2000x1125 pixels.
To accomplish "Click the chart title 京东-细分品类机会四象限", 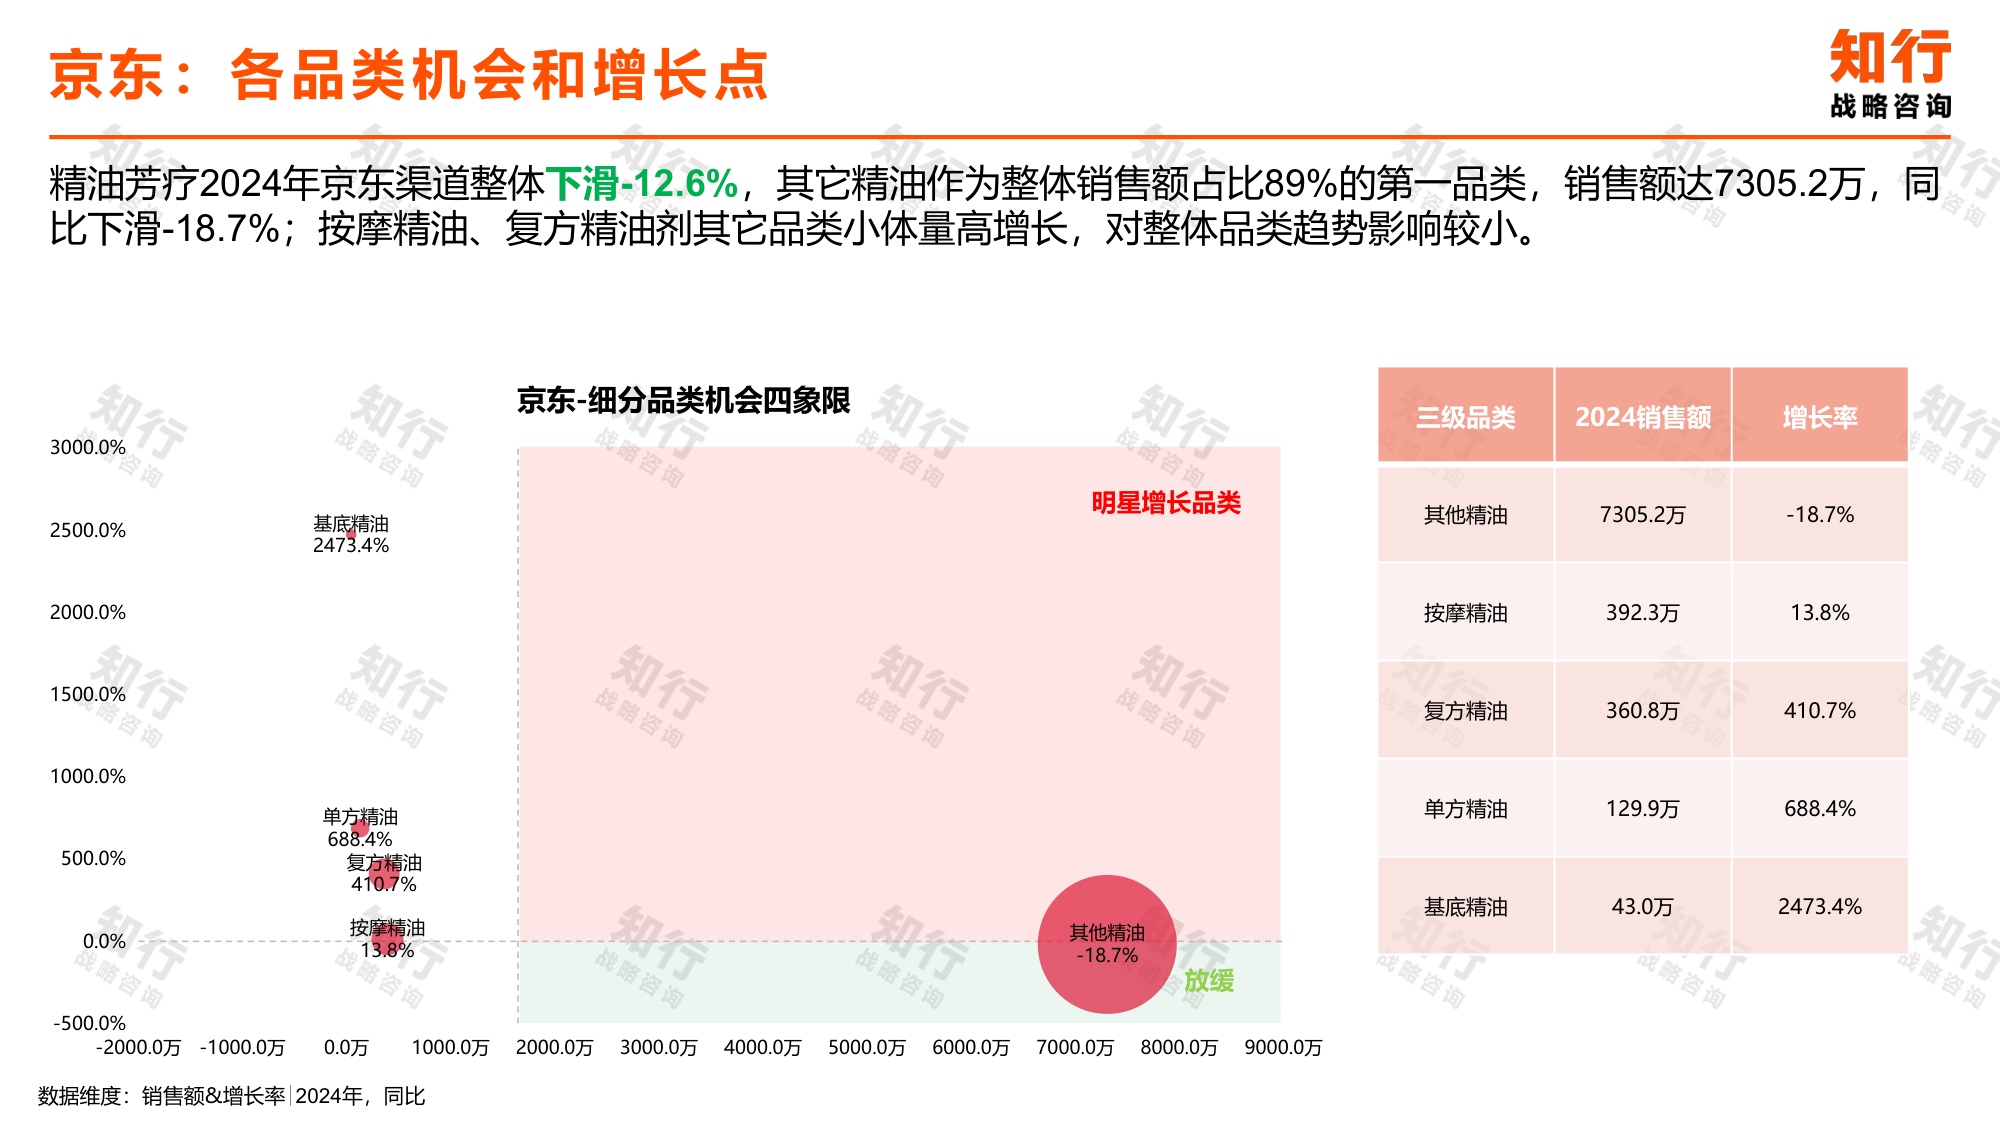I will point(683,401).
